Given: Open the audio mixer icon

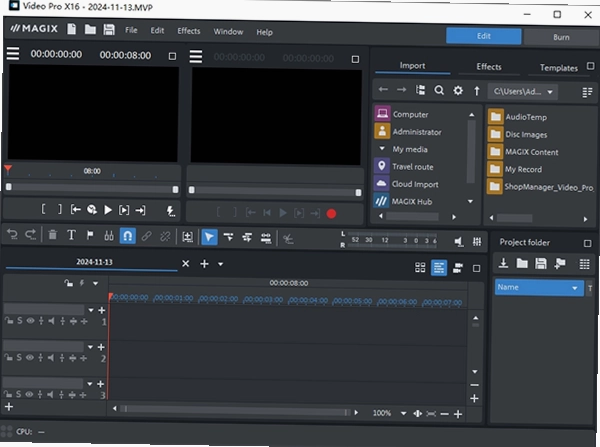Looking at the screenshot, I should tap(477, 241).
